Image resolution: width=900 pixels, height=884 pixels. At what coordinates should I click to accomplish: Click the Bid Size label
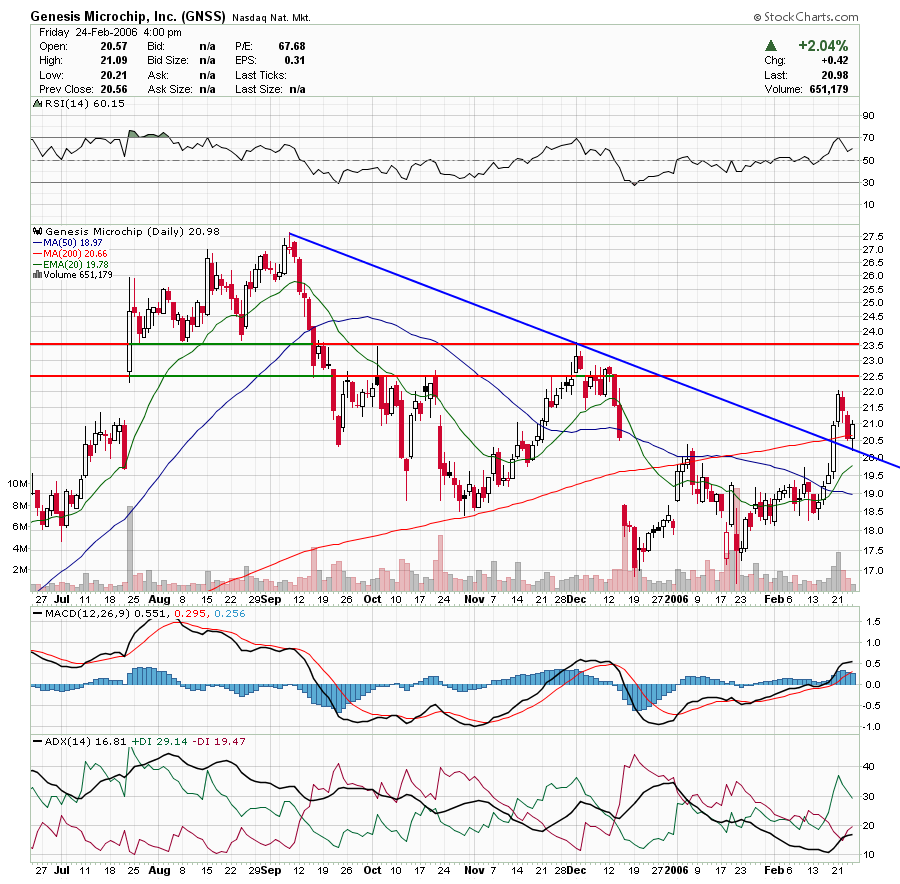point(168,61)
